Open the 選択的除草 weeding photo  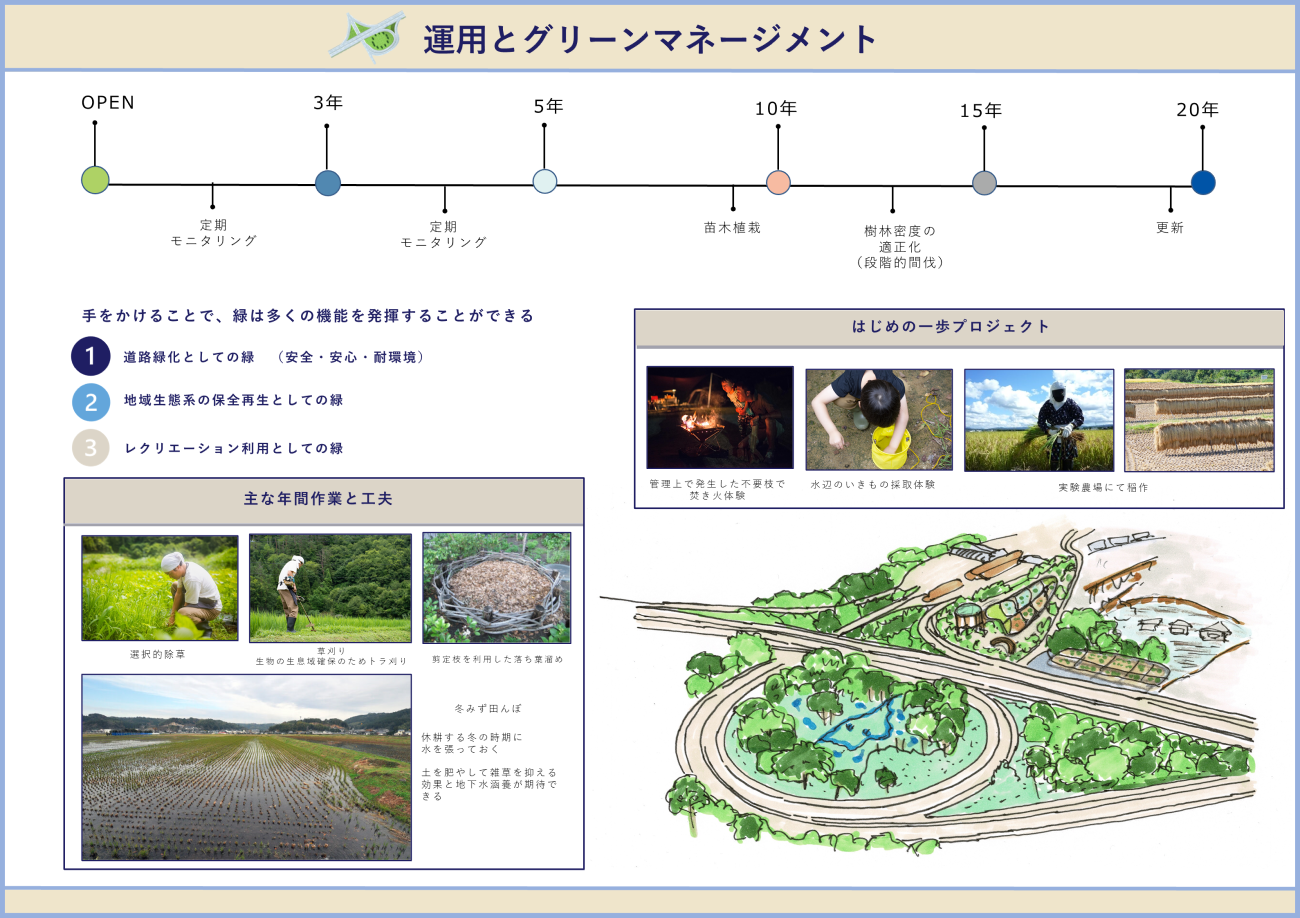click(160, 587)
